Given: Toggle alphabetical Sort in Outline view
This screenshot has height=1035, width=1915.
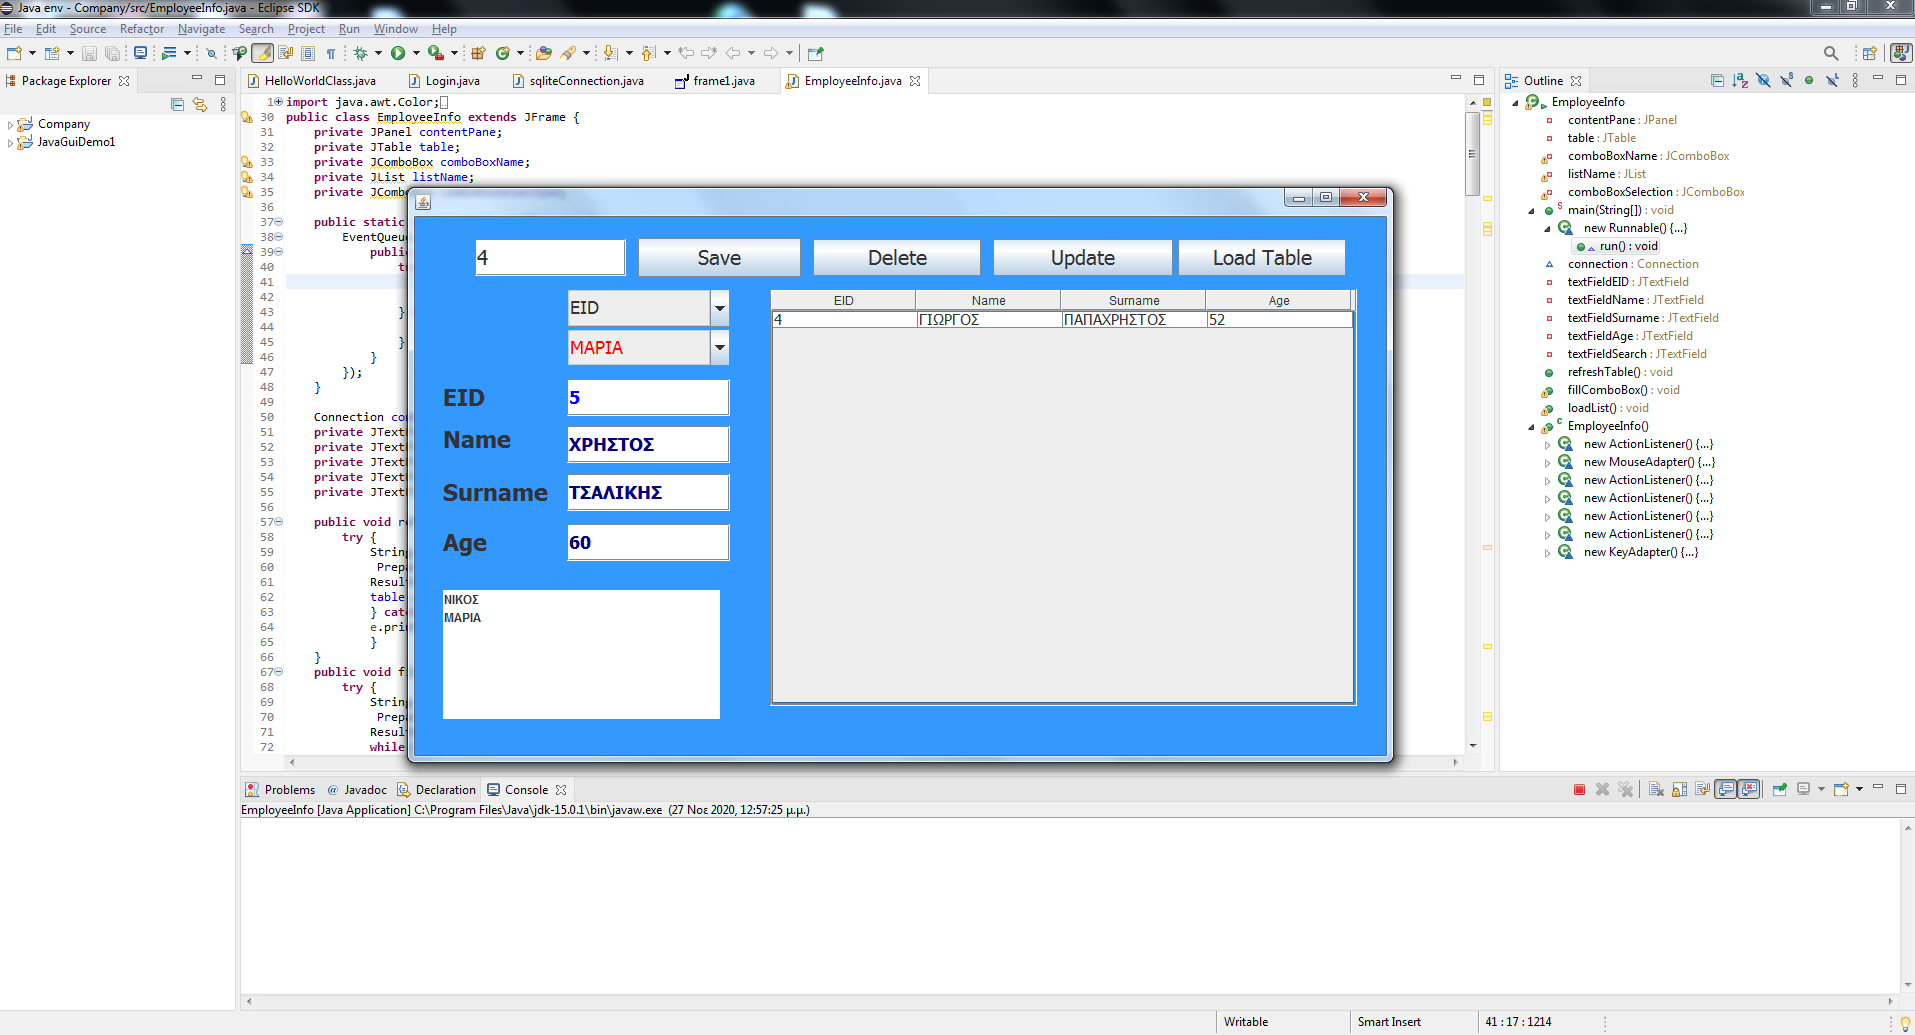Looking at the screenshot, I should [1740, 80].
